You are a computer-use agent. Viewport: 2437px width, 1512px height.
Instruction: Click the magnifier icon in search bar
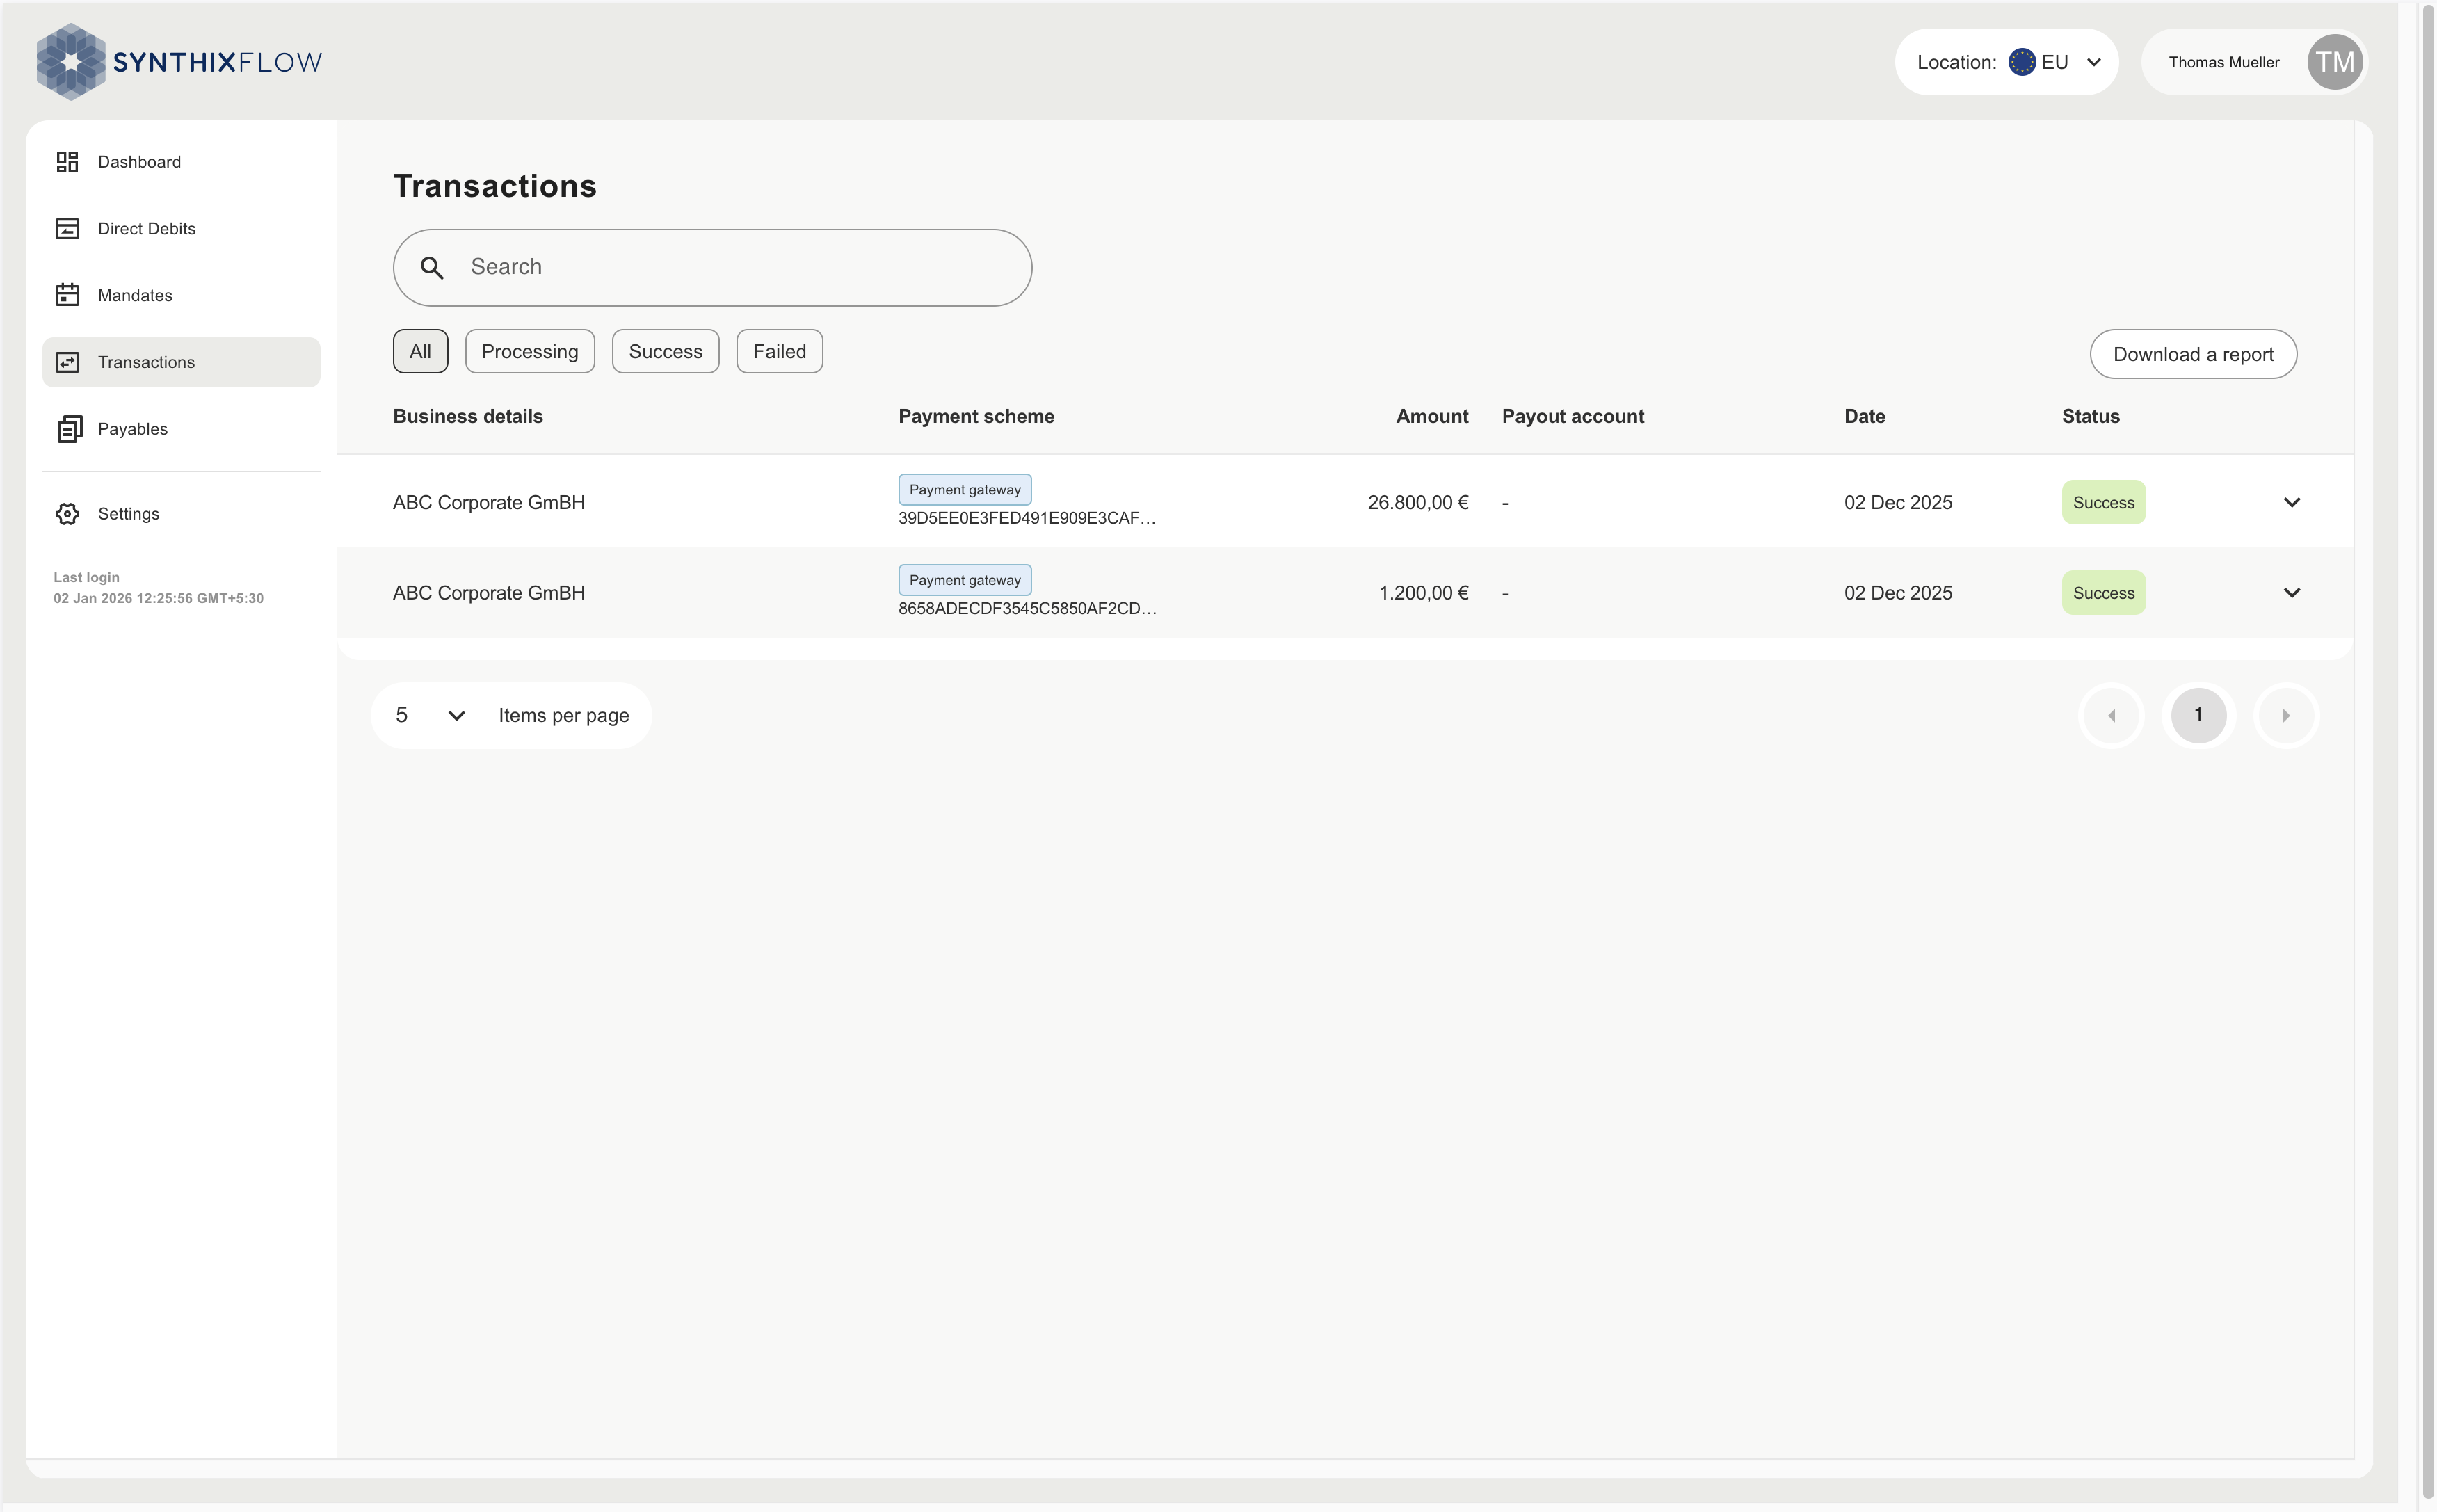coord(432,268)
